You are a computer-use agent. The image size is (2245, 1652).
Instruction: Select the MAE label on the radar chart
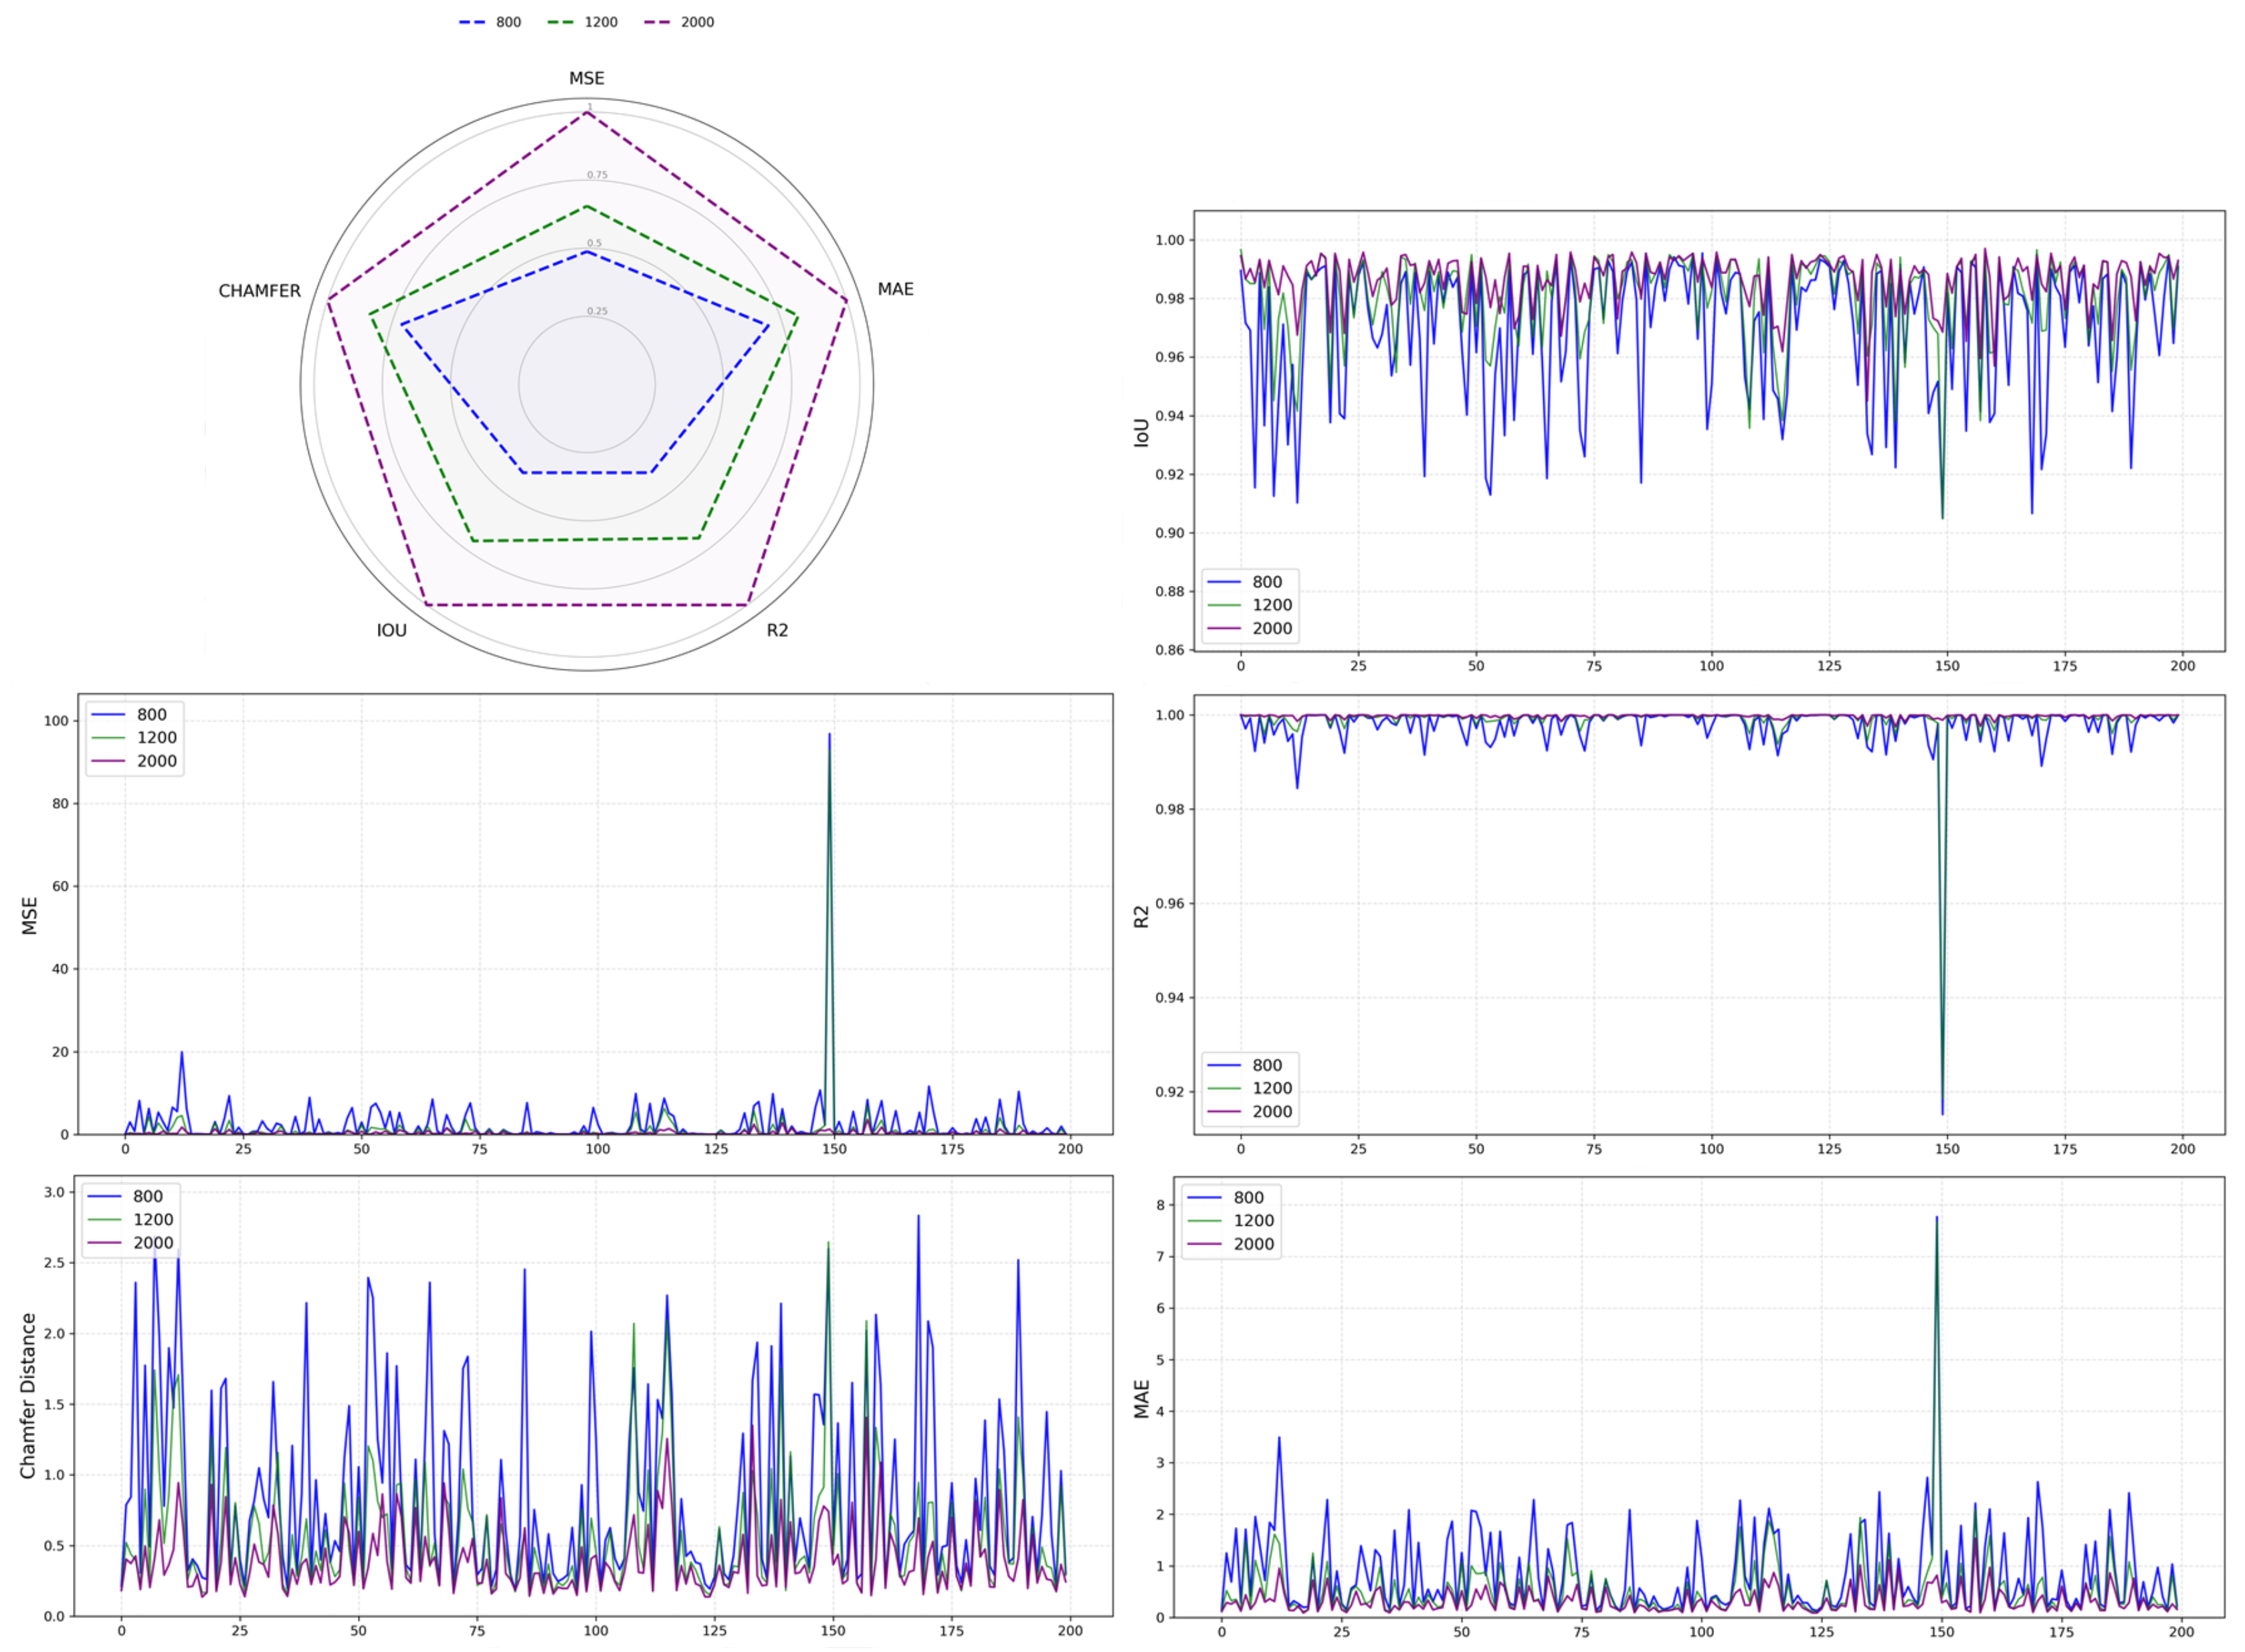(895, 289)
